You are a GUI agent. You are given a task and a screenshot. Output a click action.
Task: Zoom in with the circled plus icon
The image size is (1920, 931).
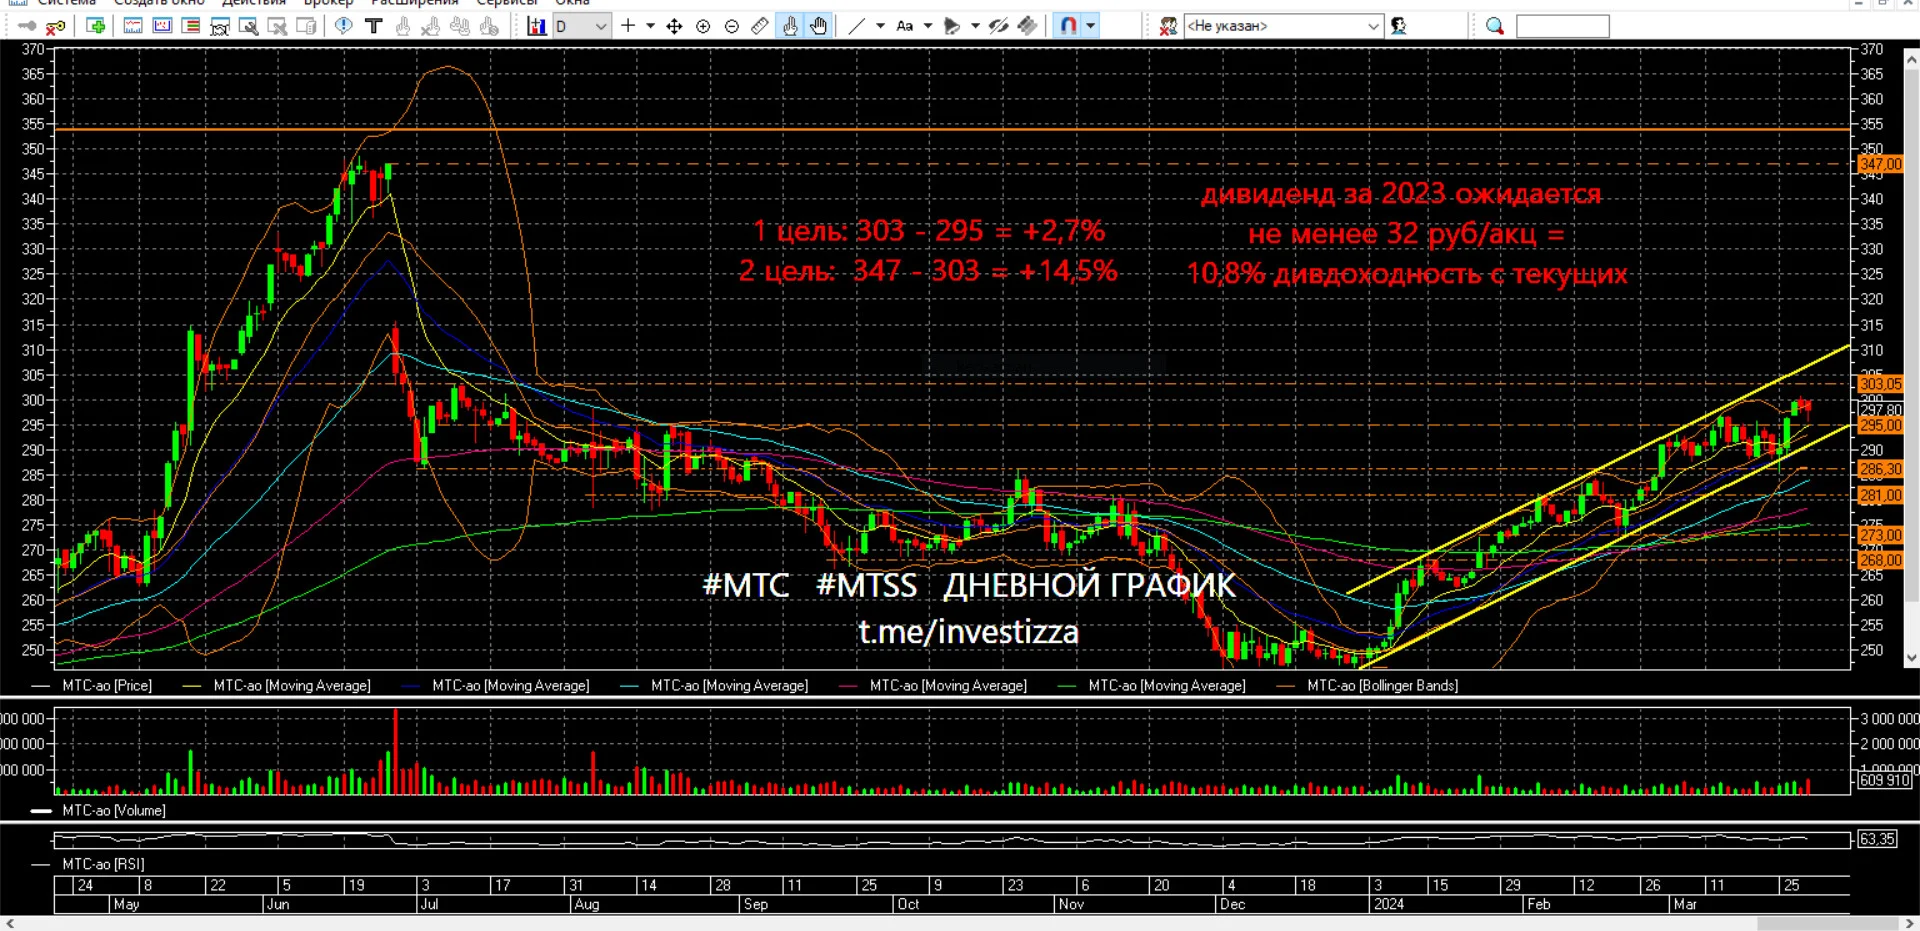[x=703, y=26]
